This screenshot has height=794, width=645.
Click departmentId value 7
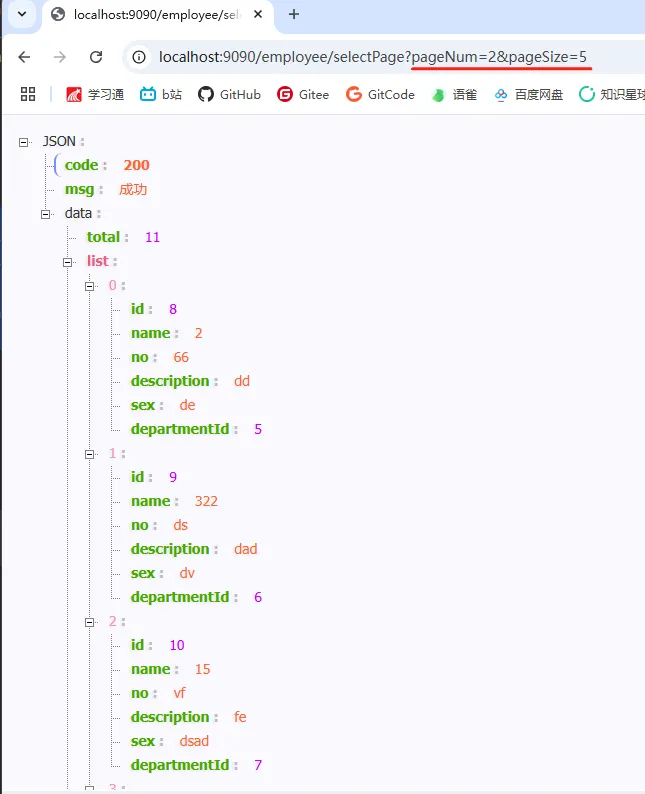[x=258, y=765]
